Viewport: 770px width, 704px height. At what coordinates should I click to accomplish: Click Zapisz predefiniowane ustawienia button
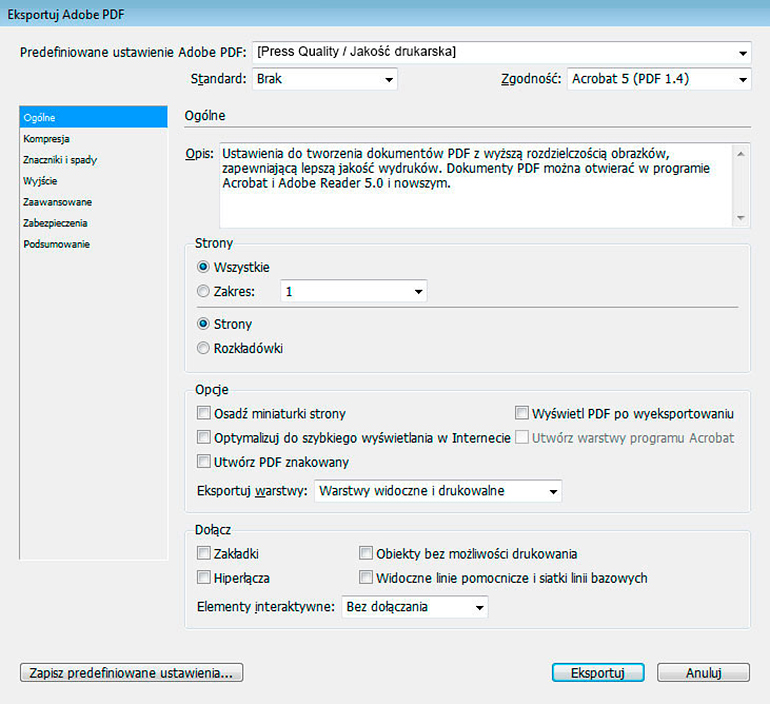coord(131,673)
